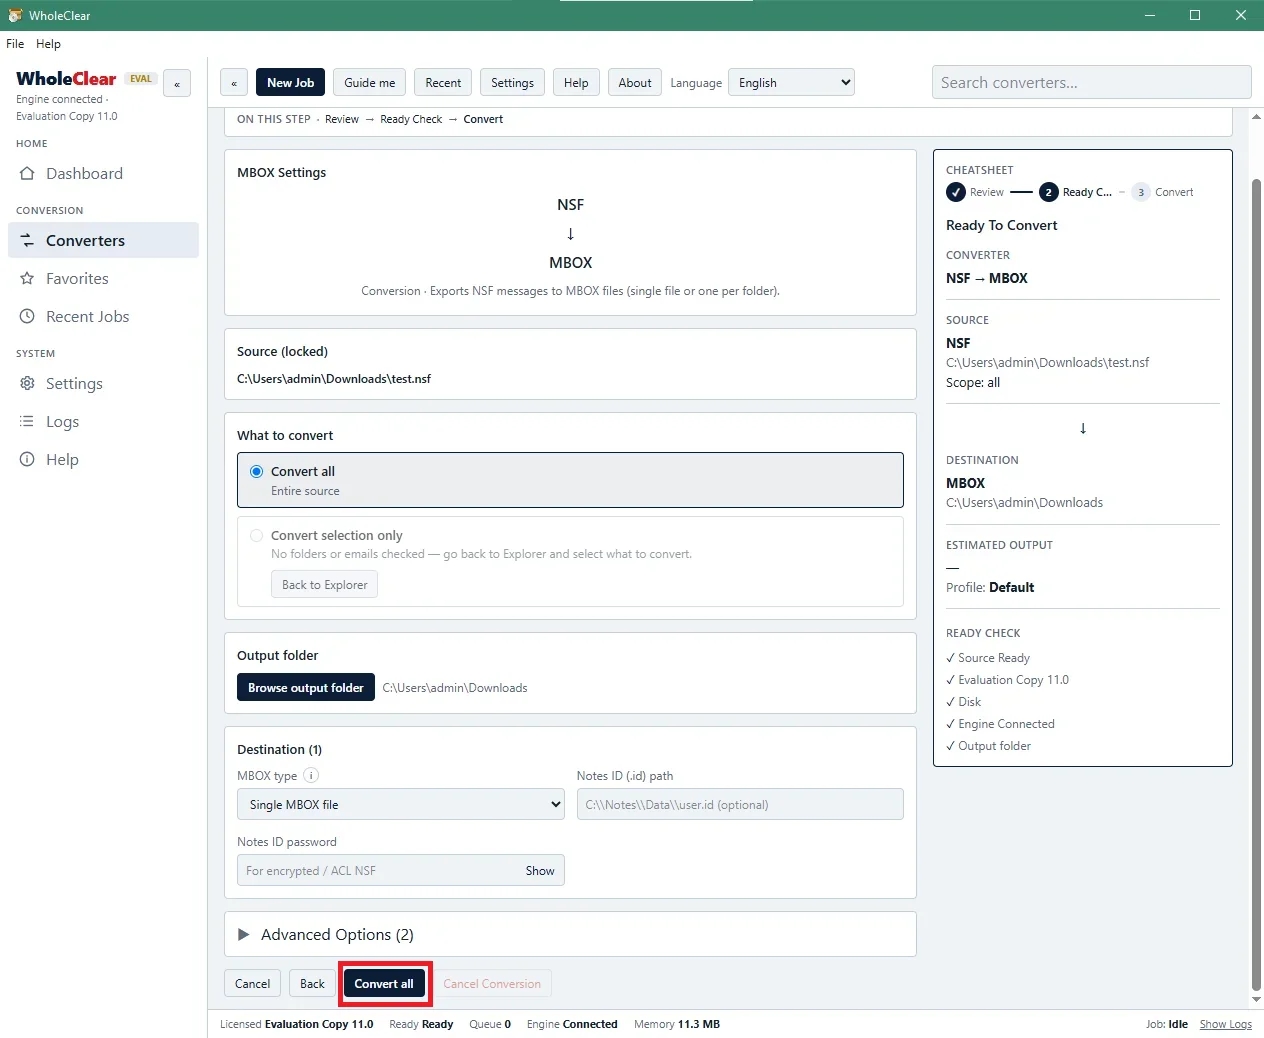Collapse the sidebar with the « button

point(177,84)
